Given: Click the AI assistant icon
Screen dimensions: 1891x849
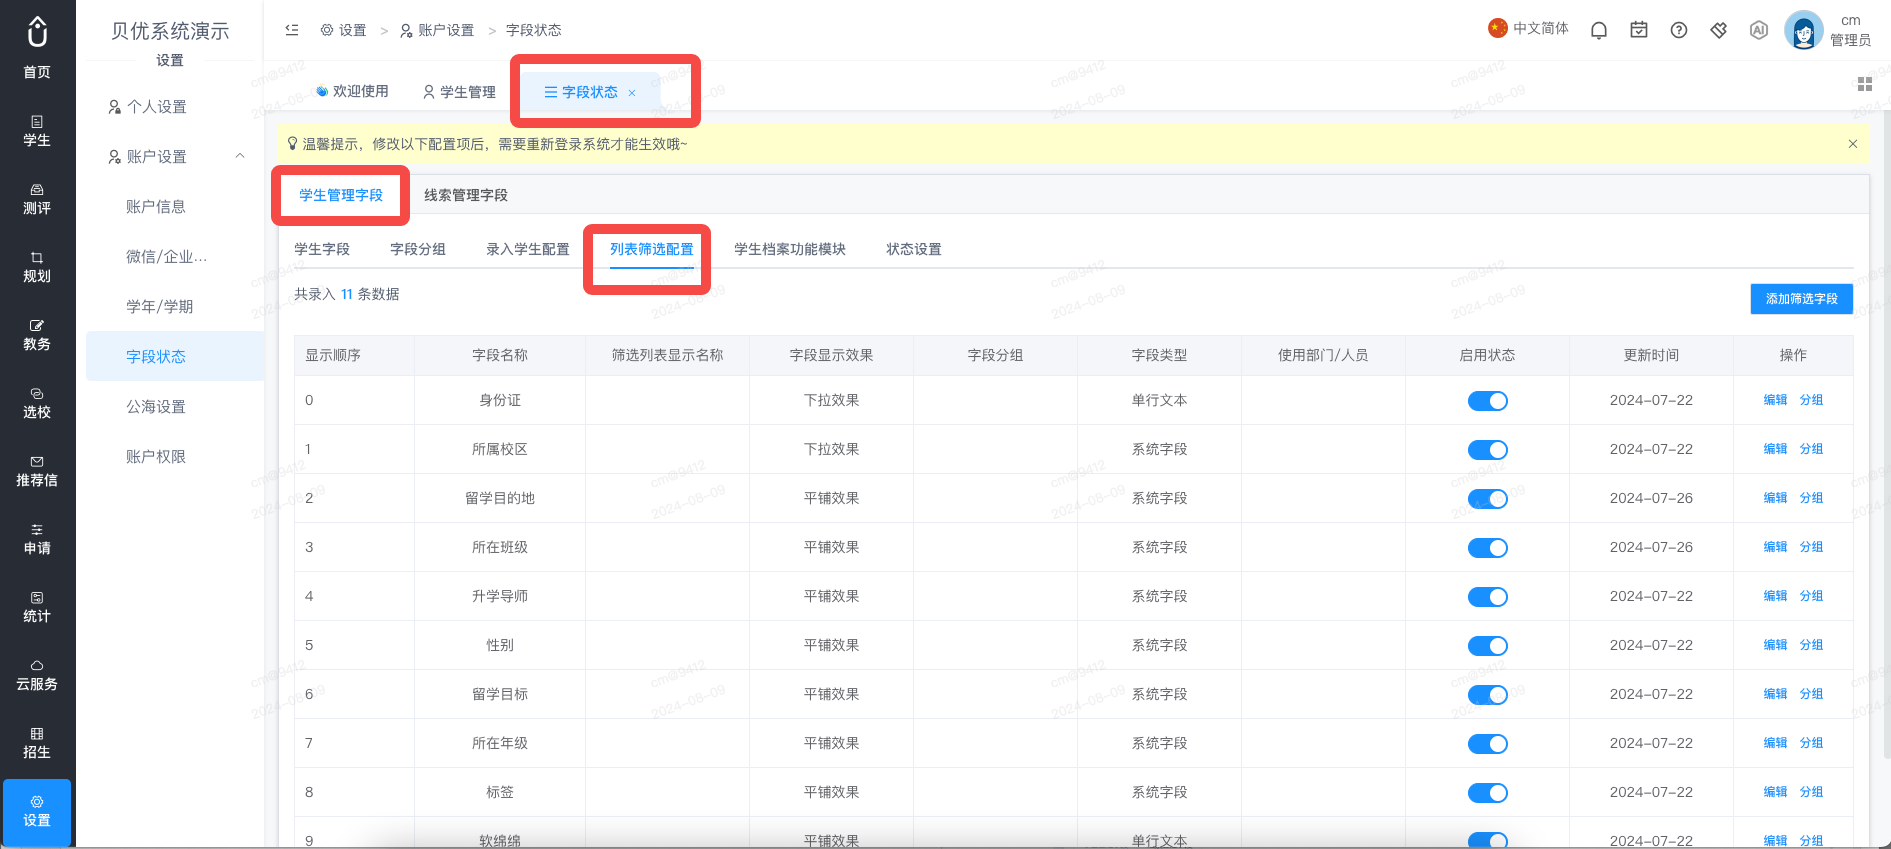Looking at the screenshot, I should point(1759,30).
